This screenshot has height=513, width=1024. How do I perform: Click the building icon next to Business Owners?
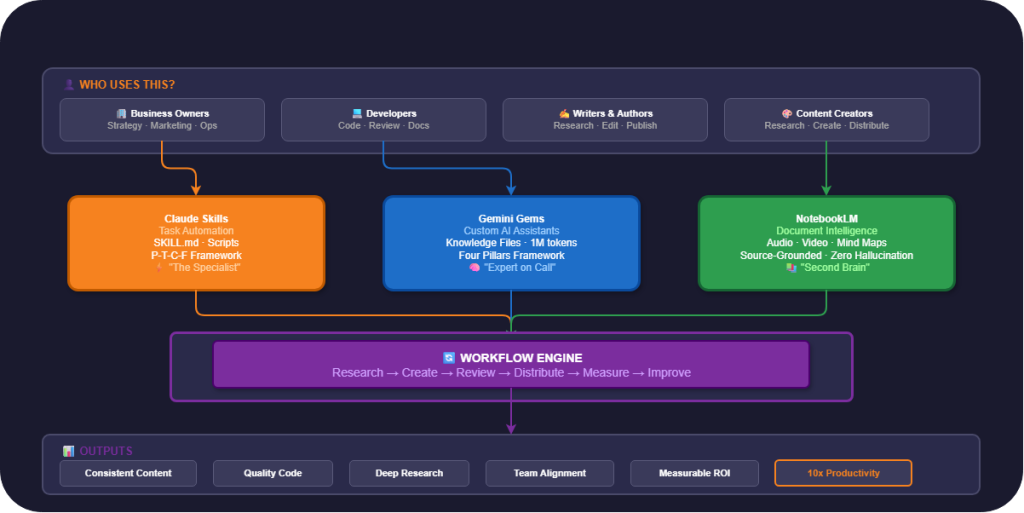121,114
